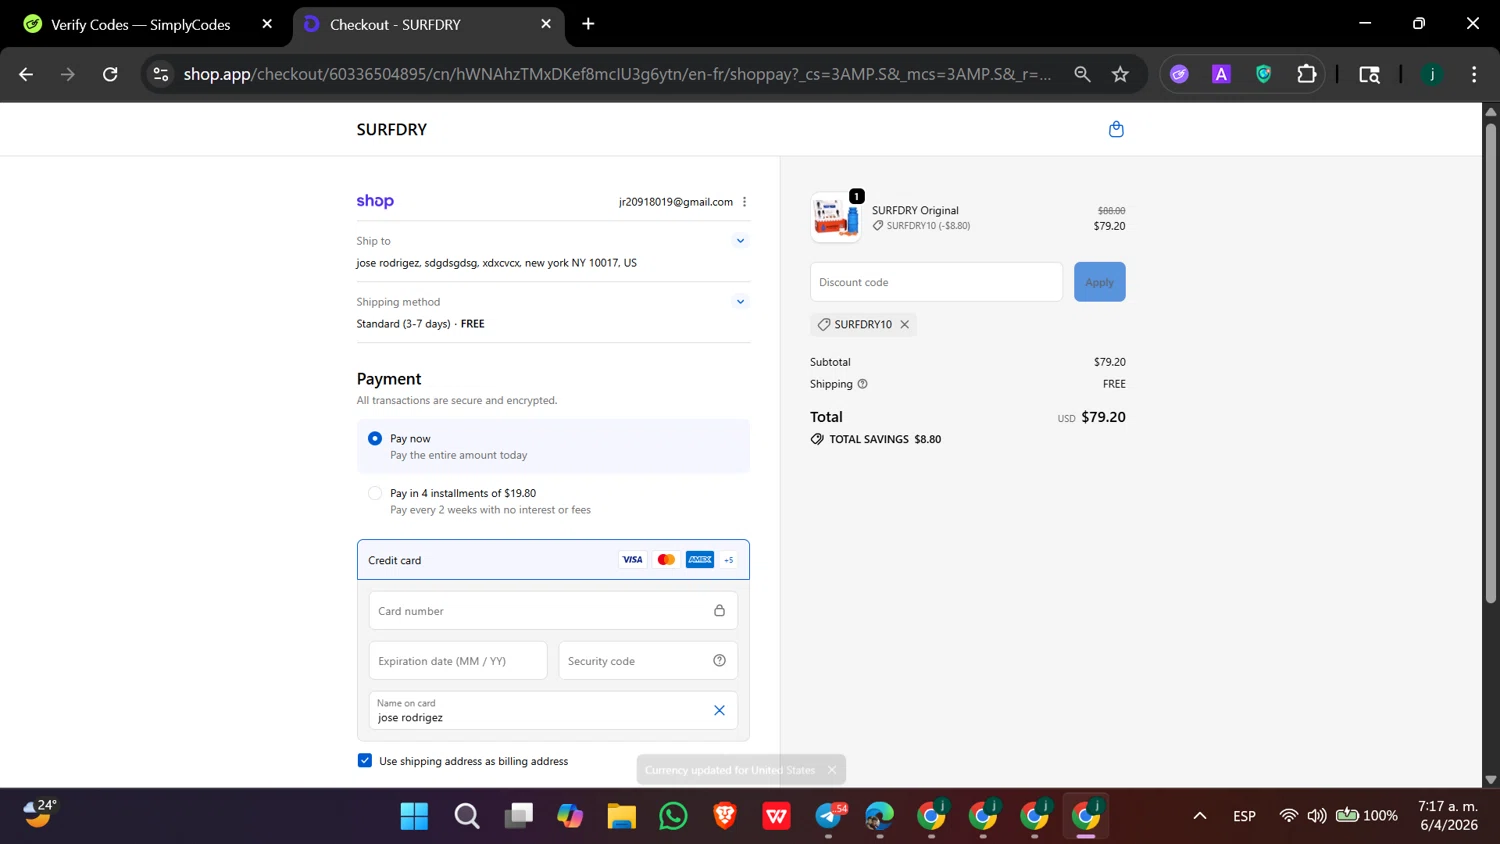
Task: Bookmark this page with the star
Action: click(x=1120, y=74)
